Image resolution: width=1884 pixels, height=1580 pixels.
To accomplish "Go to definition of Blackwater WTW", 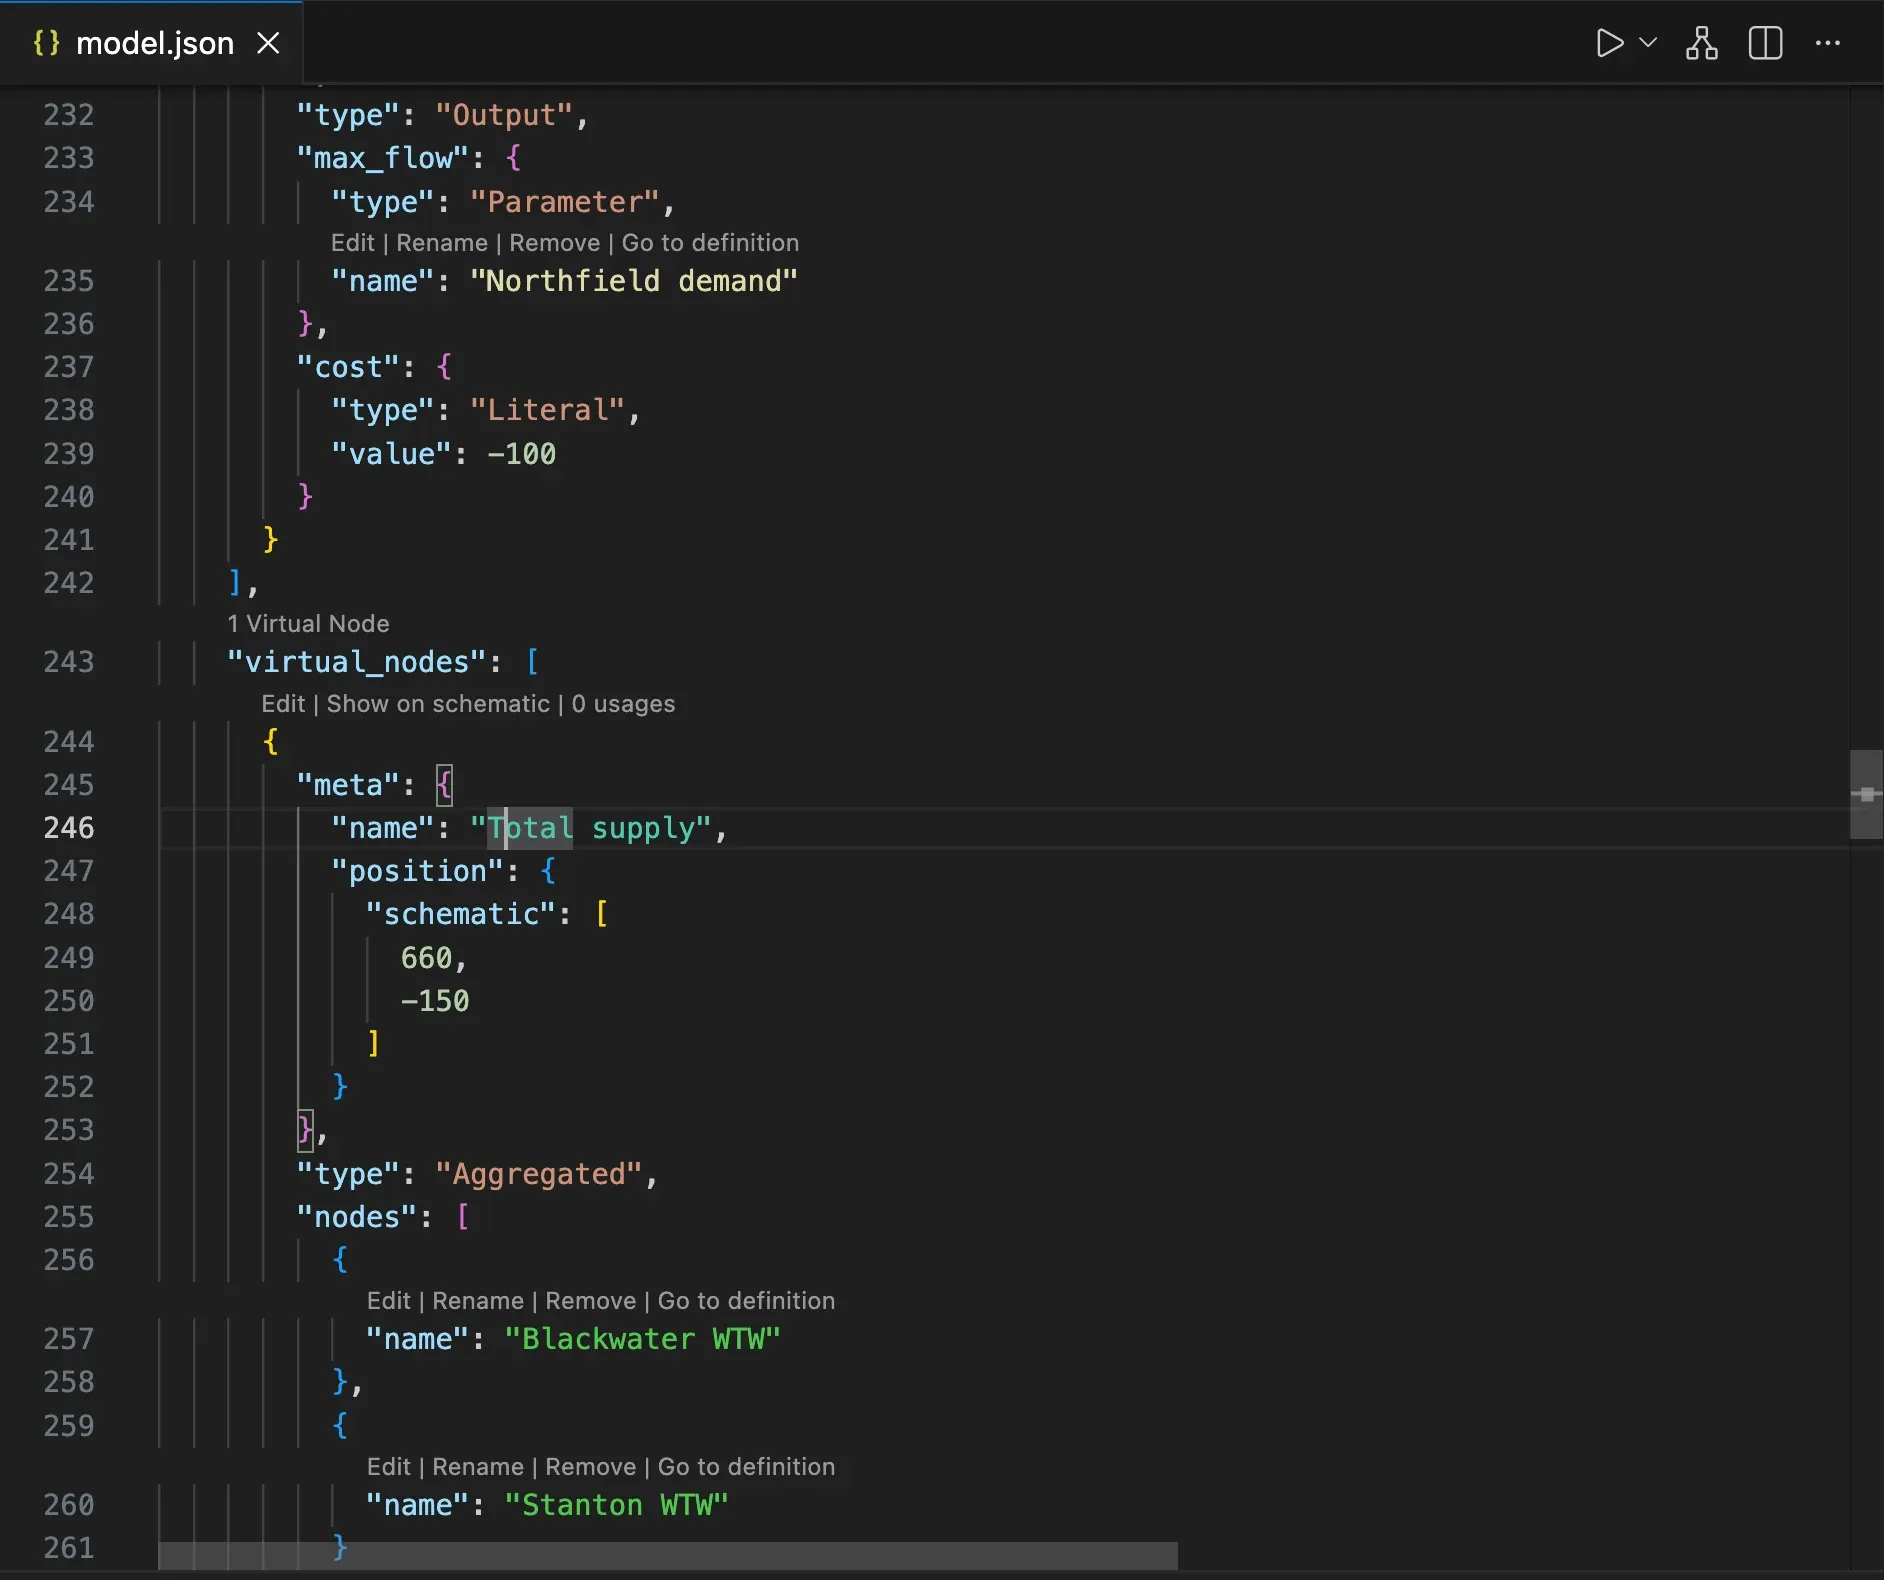I will pos(746,1301).
